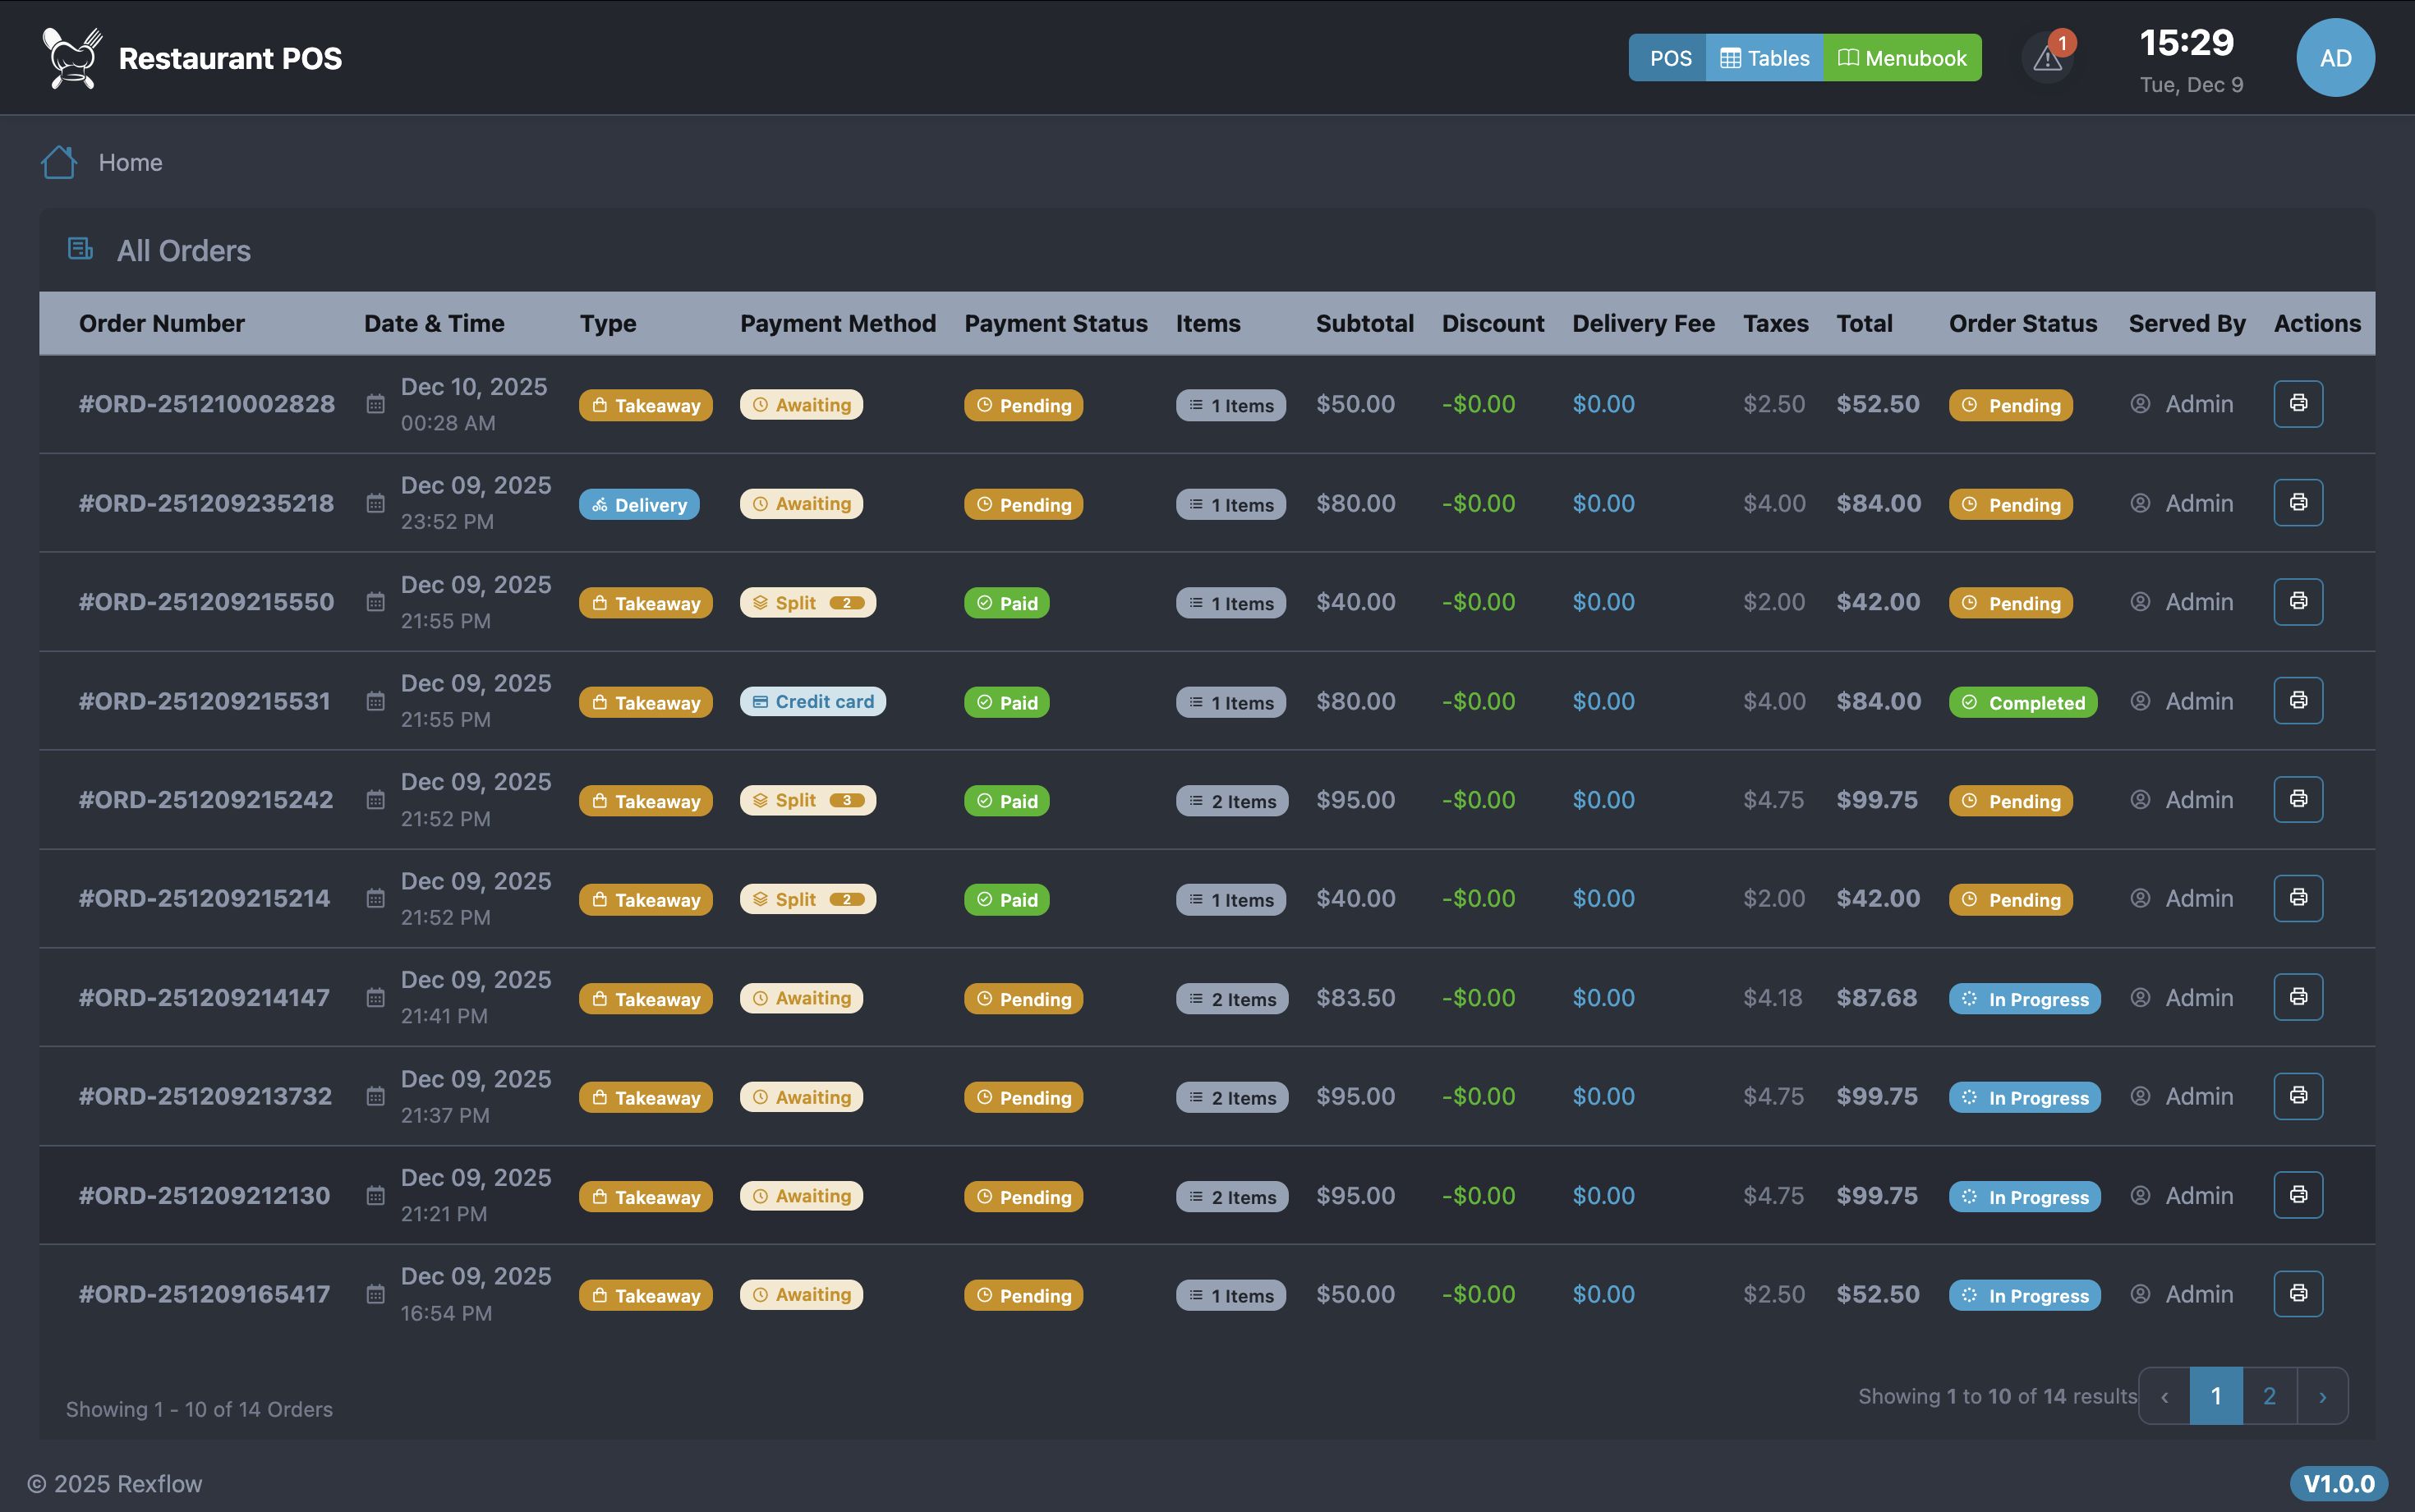
Task: Switch to the POS tab
Action: click(1668, 58)
